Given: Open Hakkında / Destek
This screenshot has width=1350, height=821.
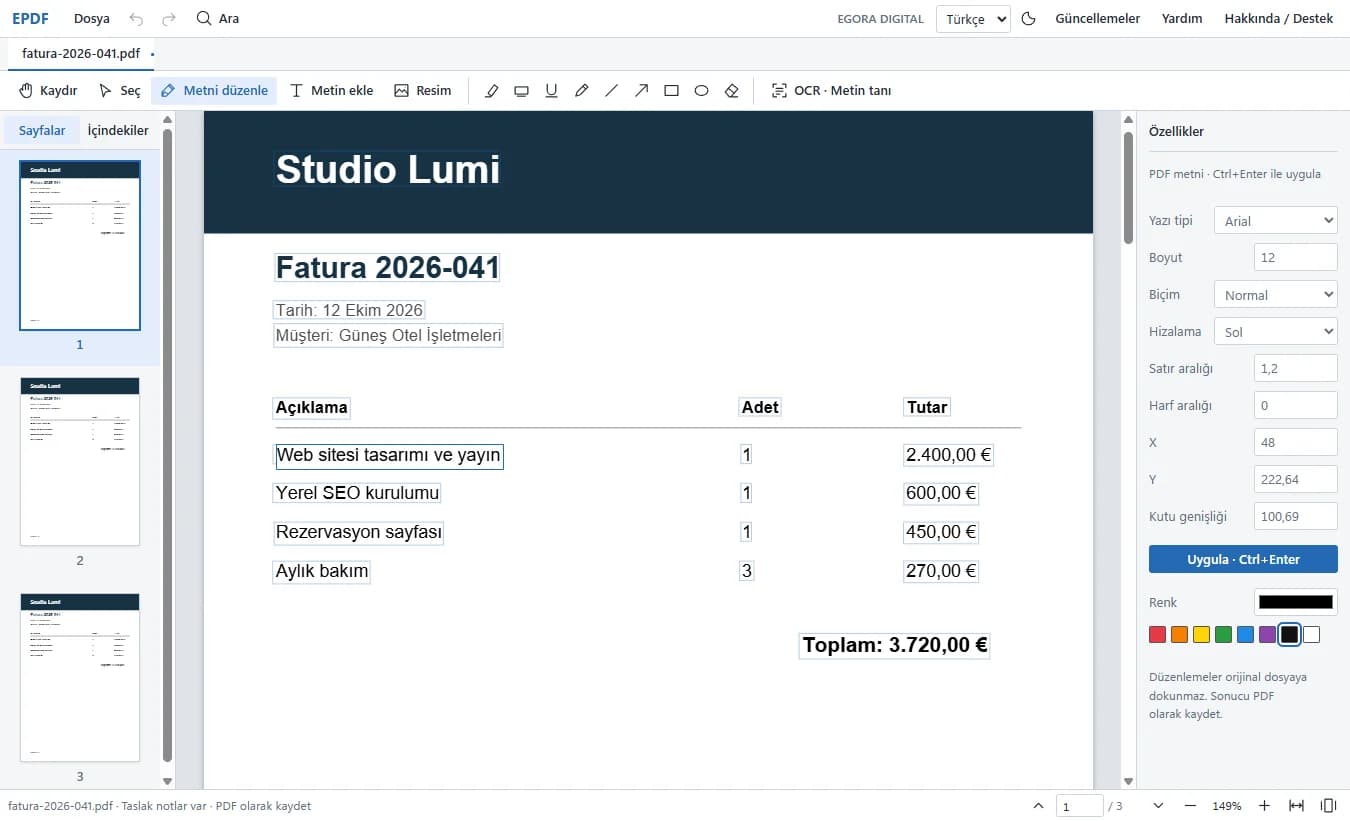Looking at the screenshot, I should click(1279, 19).
